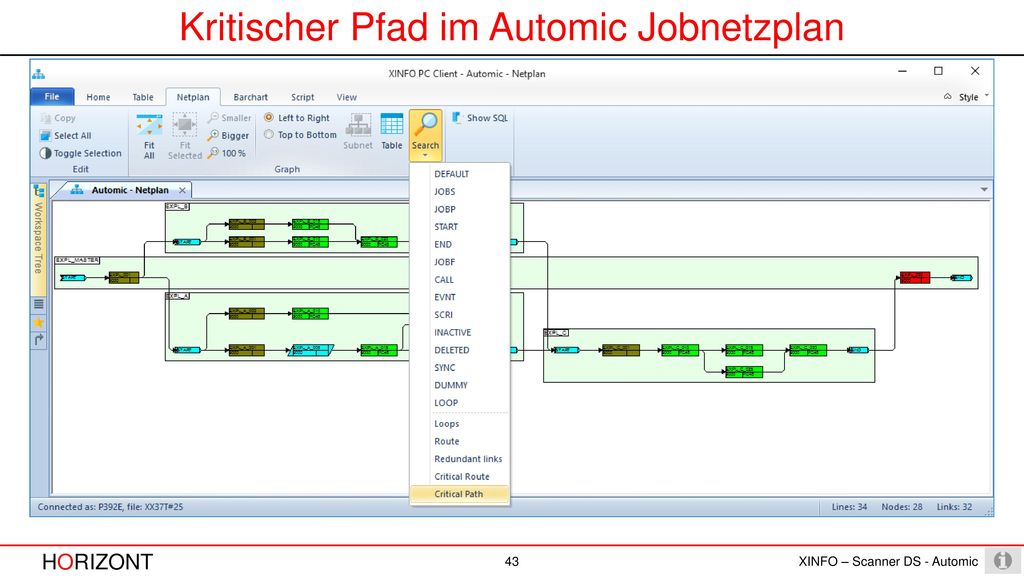Image resolution: width=1024 pixels, height=576 pixels.
Task: Click the Lines: 34 status entry
Action: click(x=850, y=507)
